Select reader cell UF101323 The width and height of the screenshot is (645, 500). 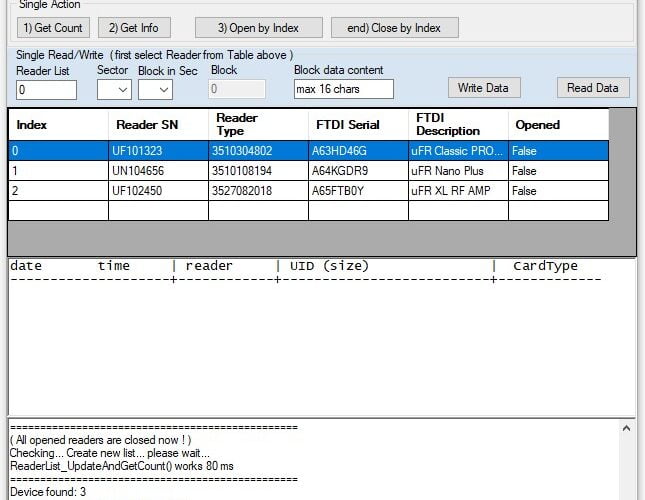click(x=158, y=150)
